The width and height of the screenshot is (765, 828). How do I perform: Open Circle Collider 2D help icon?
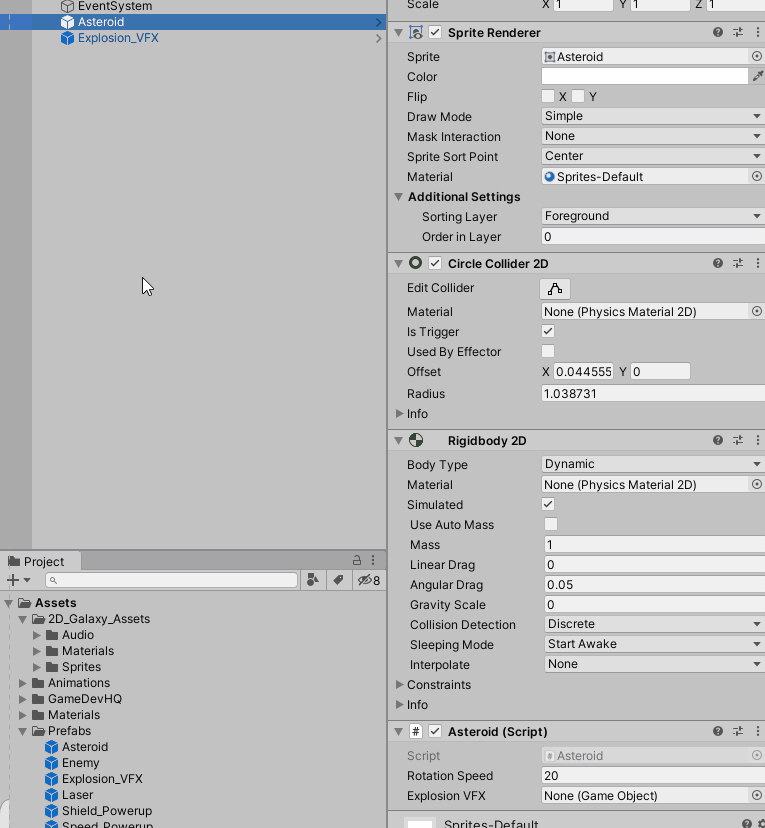pyautogui.click(x=717, y=264)
